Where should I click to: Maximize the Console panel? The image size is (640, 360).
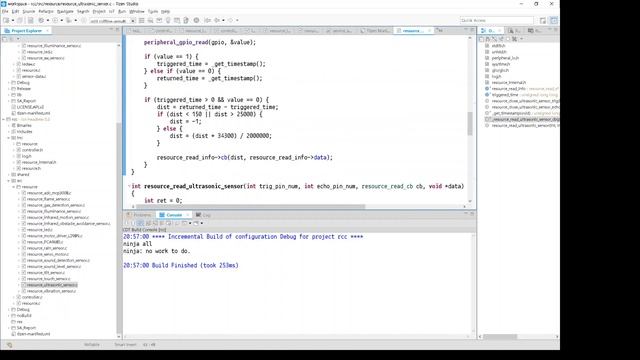472,213
